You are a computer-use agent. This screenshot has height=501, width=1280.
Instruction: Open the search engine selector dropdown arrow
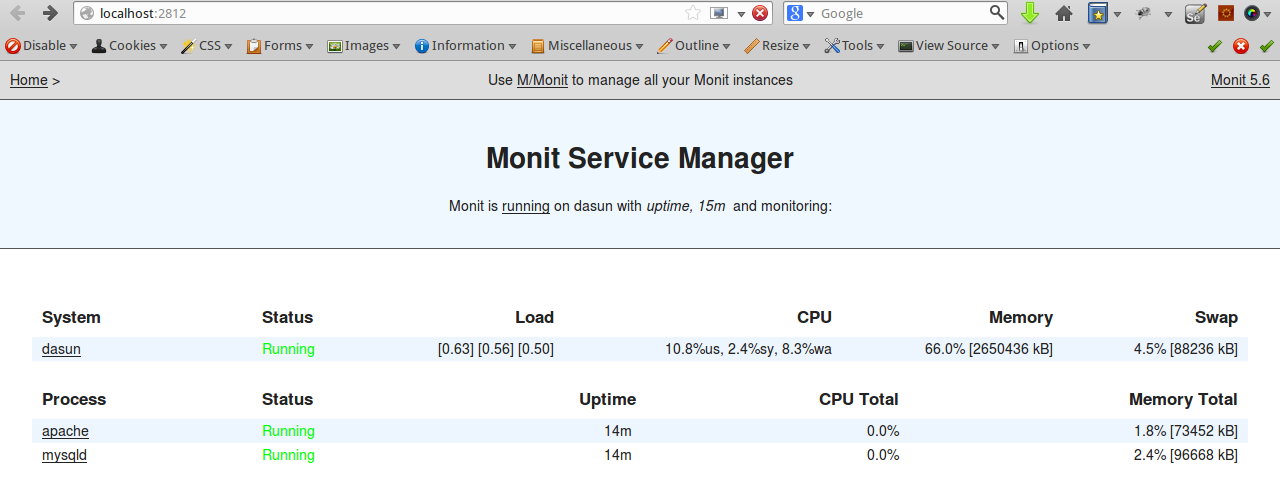click(x=810, y=14)
